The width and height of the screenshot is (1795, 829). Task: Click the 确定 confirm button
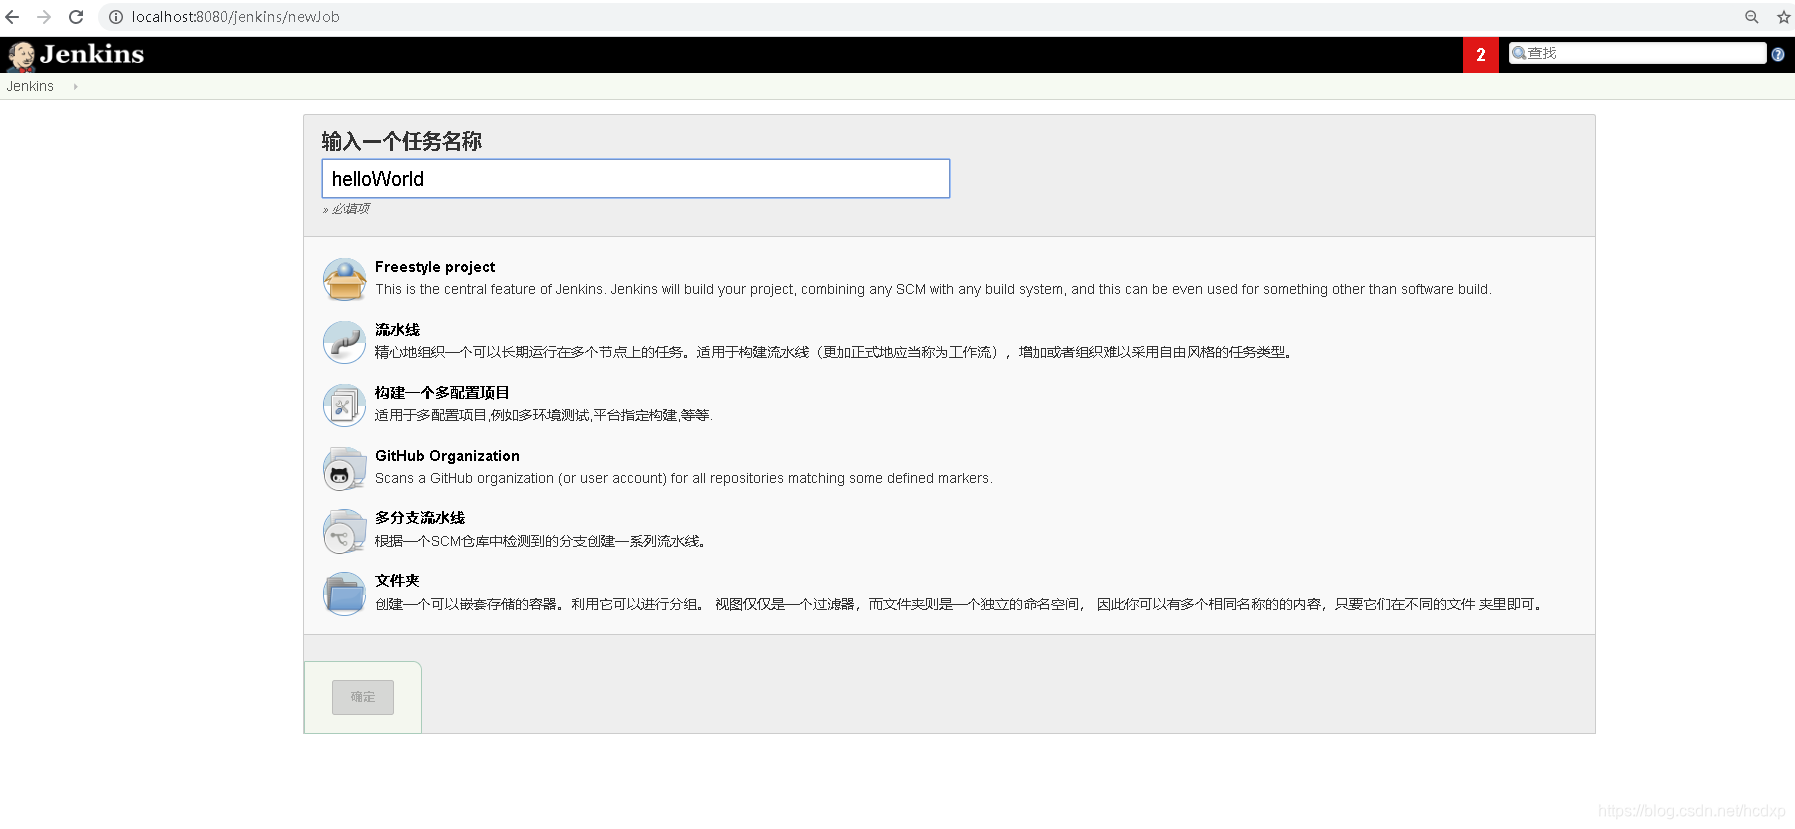pyautogui.click(x=363, y=697)
